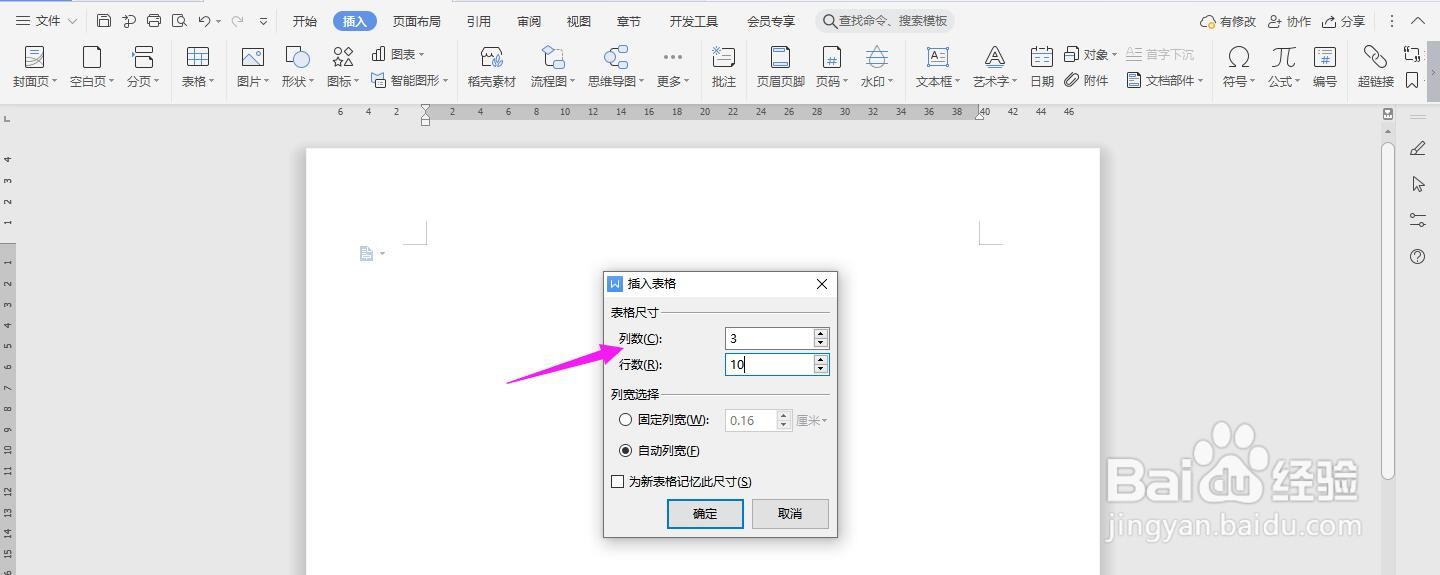The height and width of the screenshot is (575, 1440).
Task: Insert a 思维导图 mind map
Action: click(x=616, y=67)
